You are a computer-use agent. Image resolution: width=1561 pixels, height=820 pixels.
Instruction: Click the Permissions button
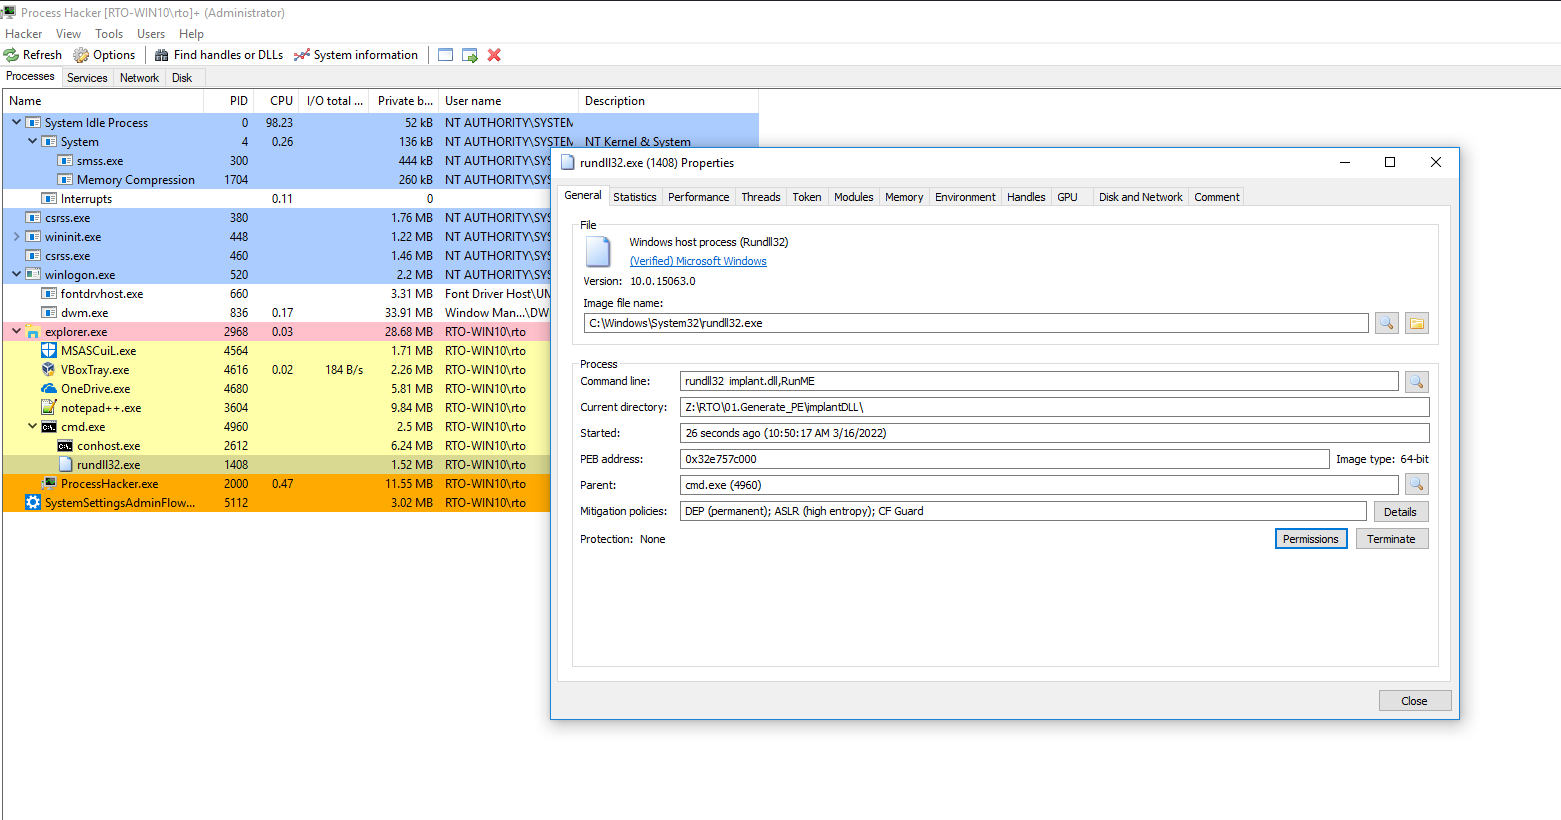pyautogui.click(x=1311, y=539)
